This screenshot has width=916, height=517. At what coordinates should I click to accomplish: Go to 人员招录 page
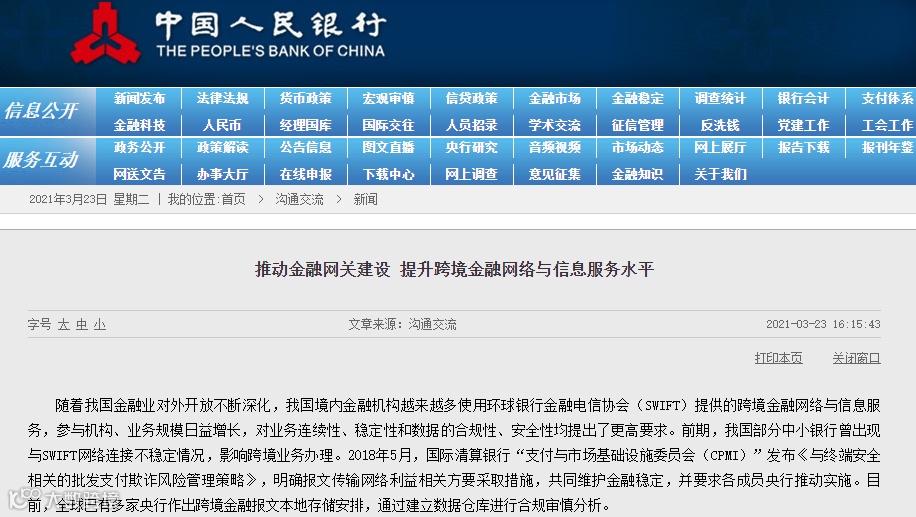pos(471,125)
